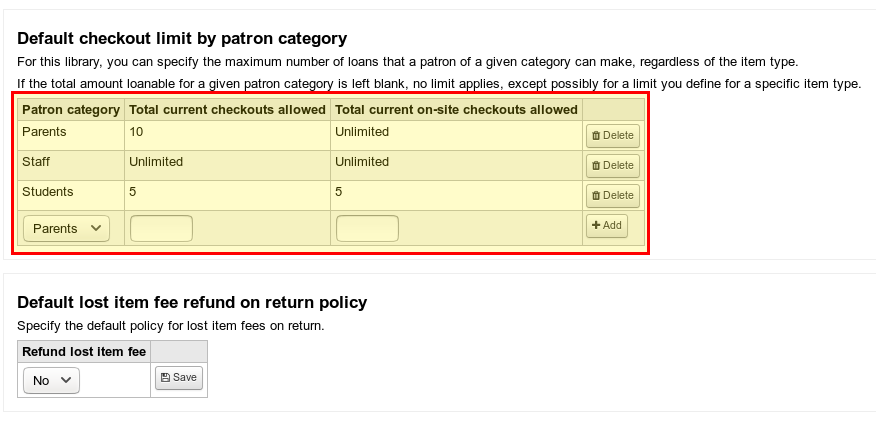Click the Refund lost item fee header
876x423 pixels.
(x=84, y=352)
